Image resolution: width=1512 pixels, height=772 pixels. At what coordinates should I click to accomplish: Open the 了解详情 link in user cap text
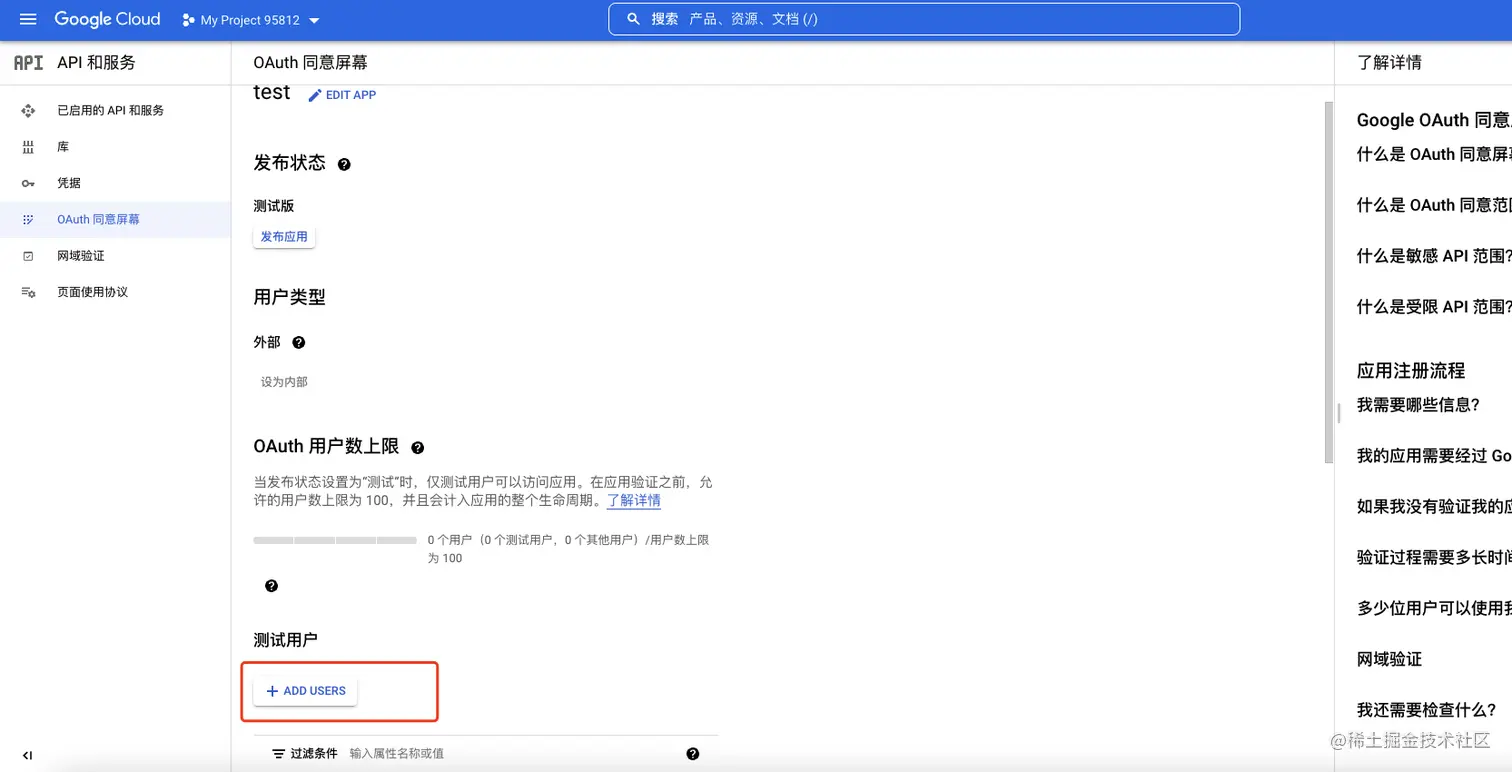pos(634,500)
